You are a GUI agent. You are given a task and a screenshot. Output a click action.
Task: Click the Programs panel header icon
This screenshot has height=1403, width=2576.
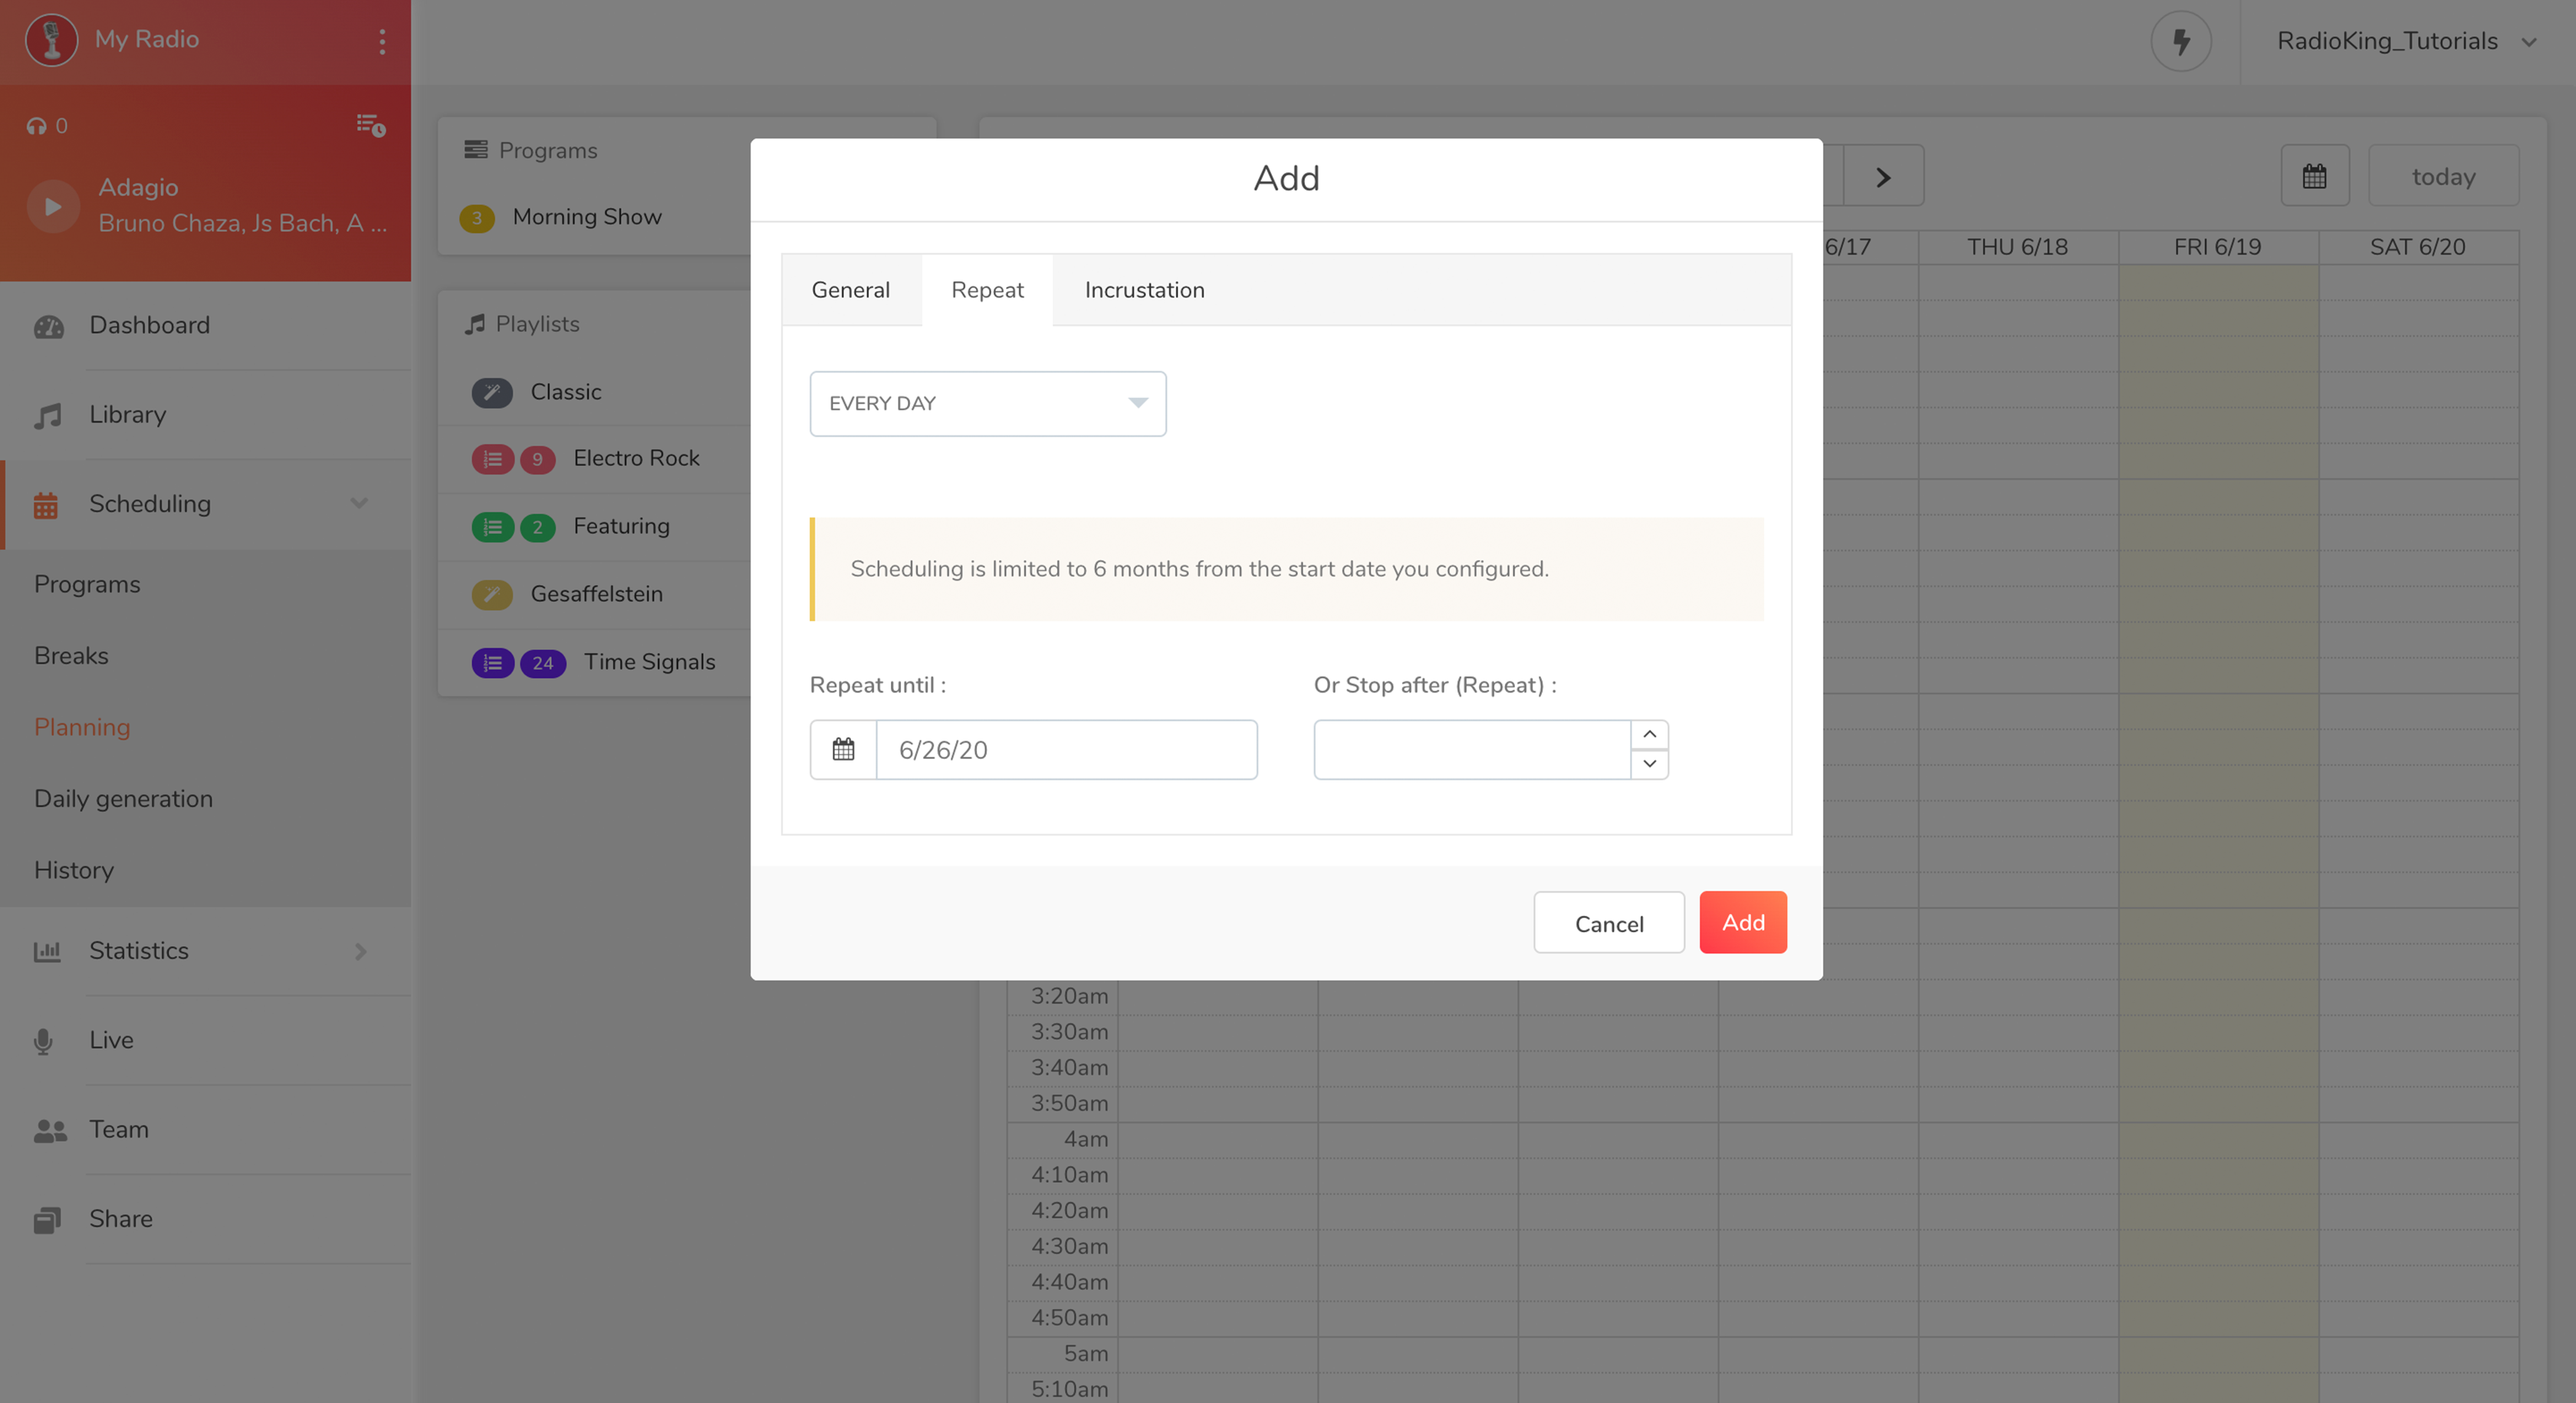pos(476,149)
